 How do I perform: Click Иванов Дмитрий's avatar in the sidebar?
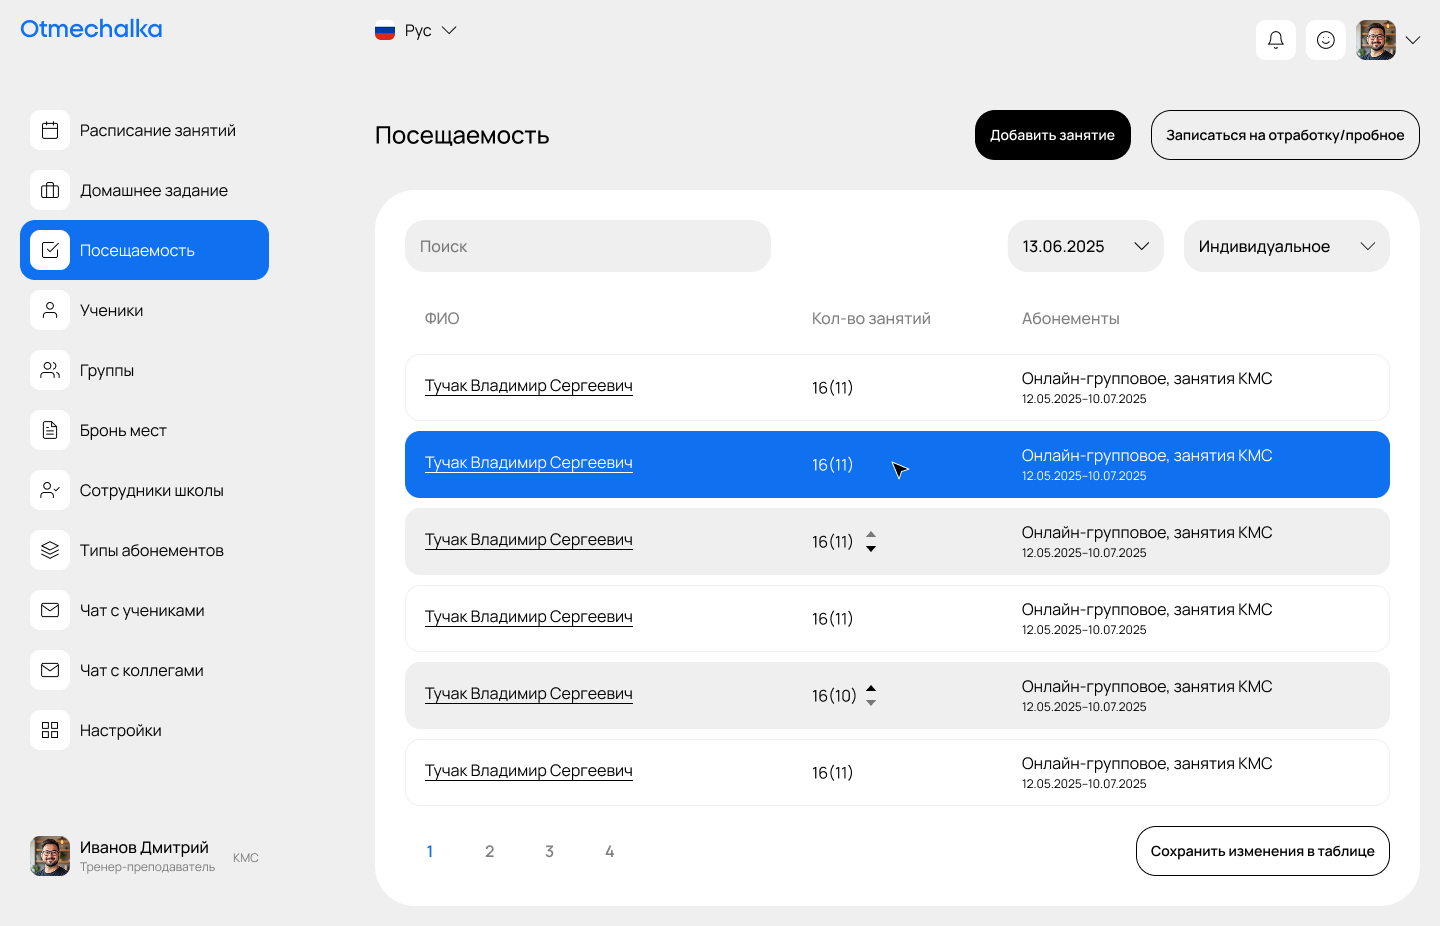pyautogui.click(x=50, y=856)
